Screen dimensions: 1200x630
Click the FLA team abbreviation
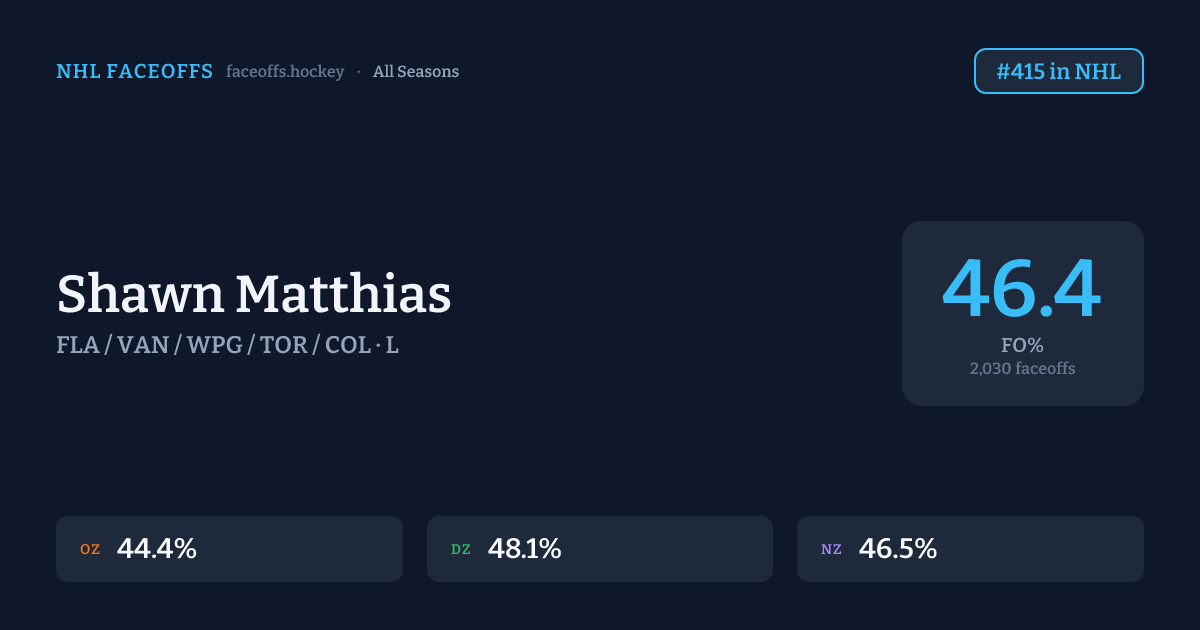[77, 346]
